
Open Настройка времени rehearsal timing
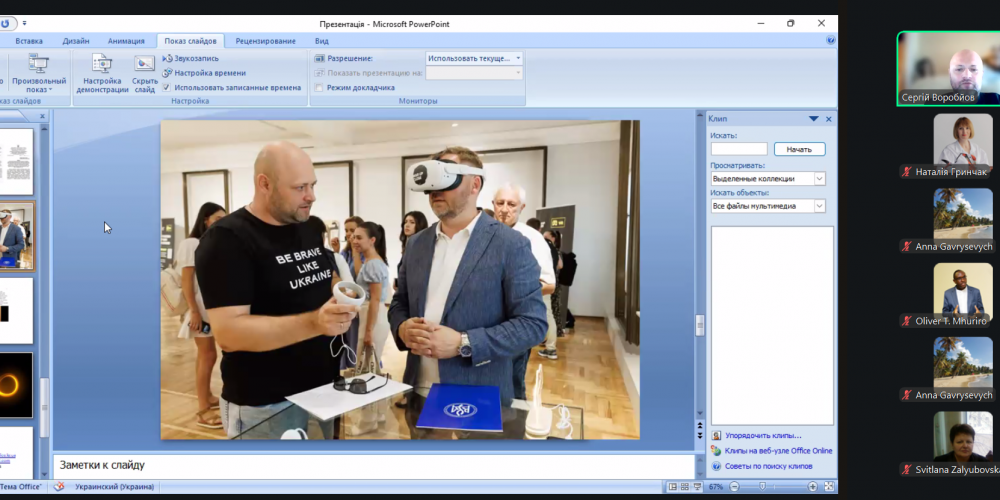click(x=208, y=73)
